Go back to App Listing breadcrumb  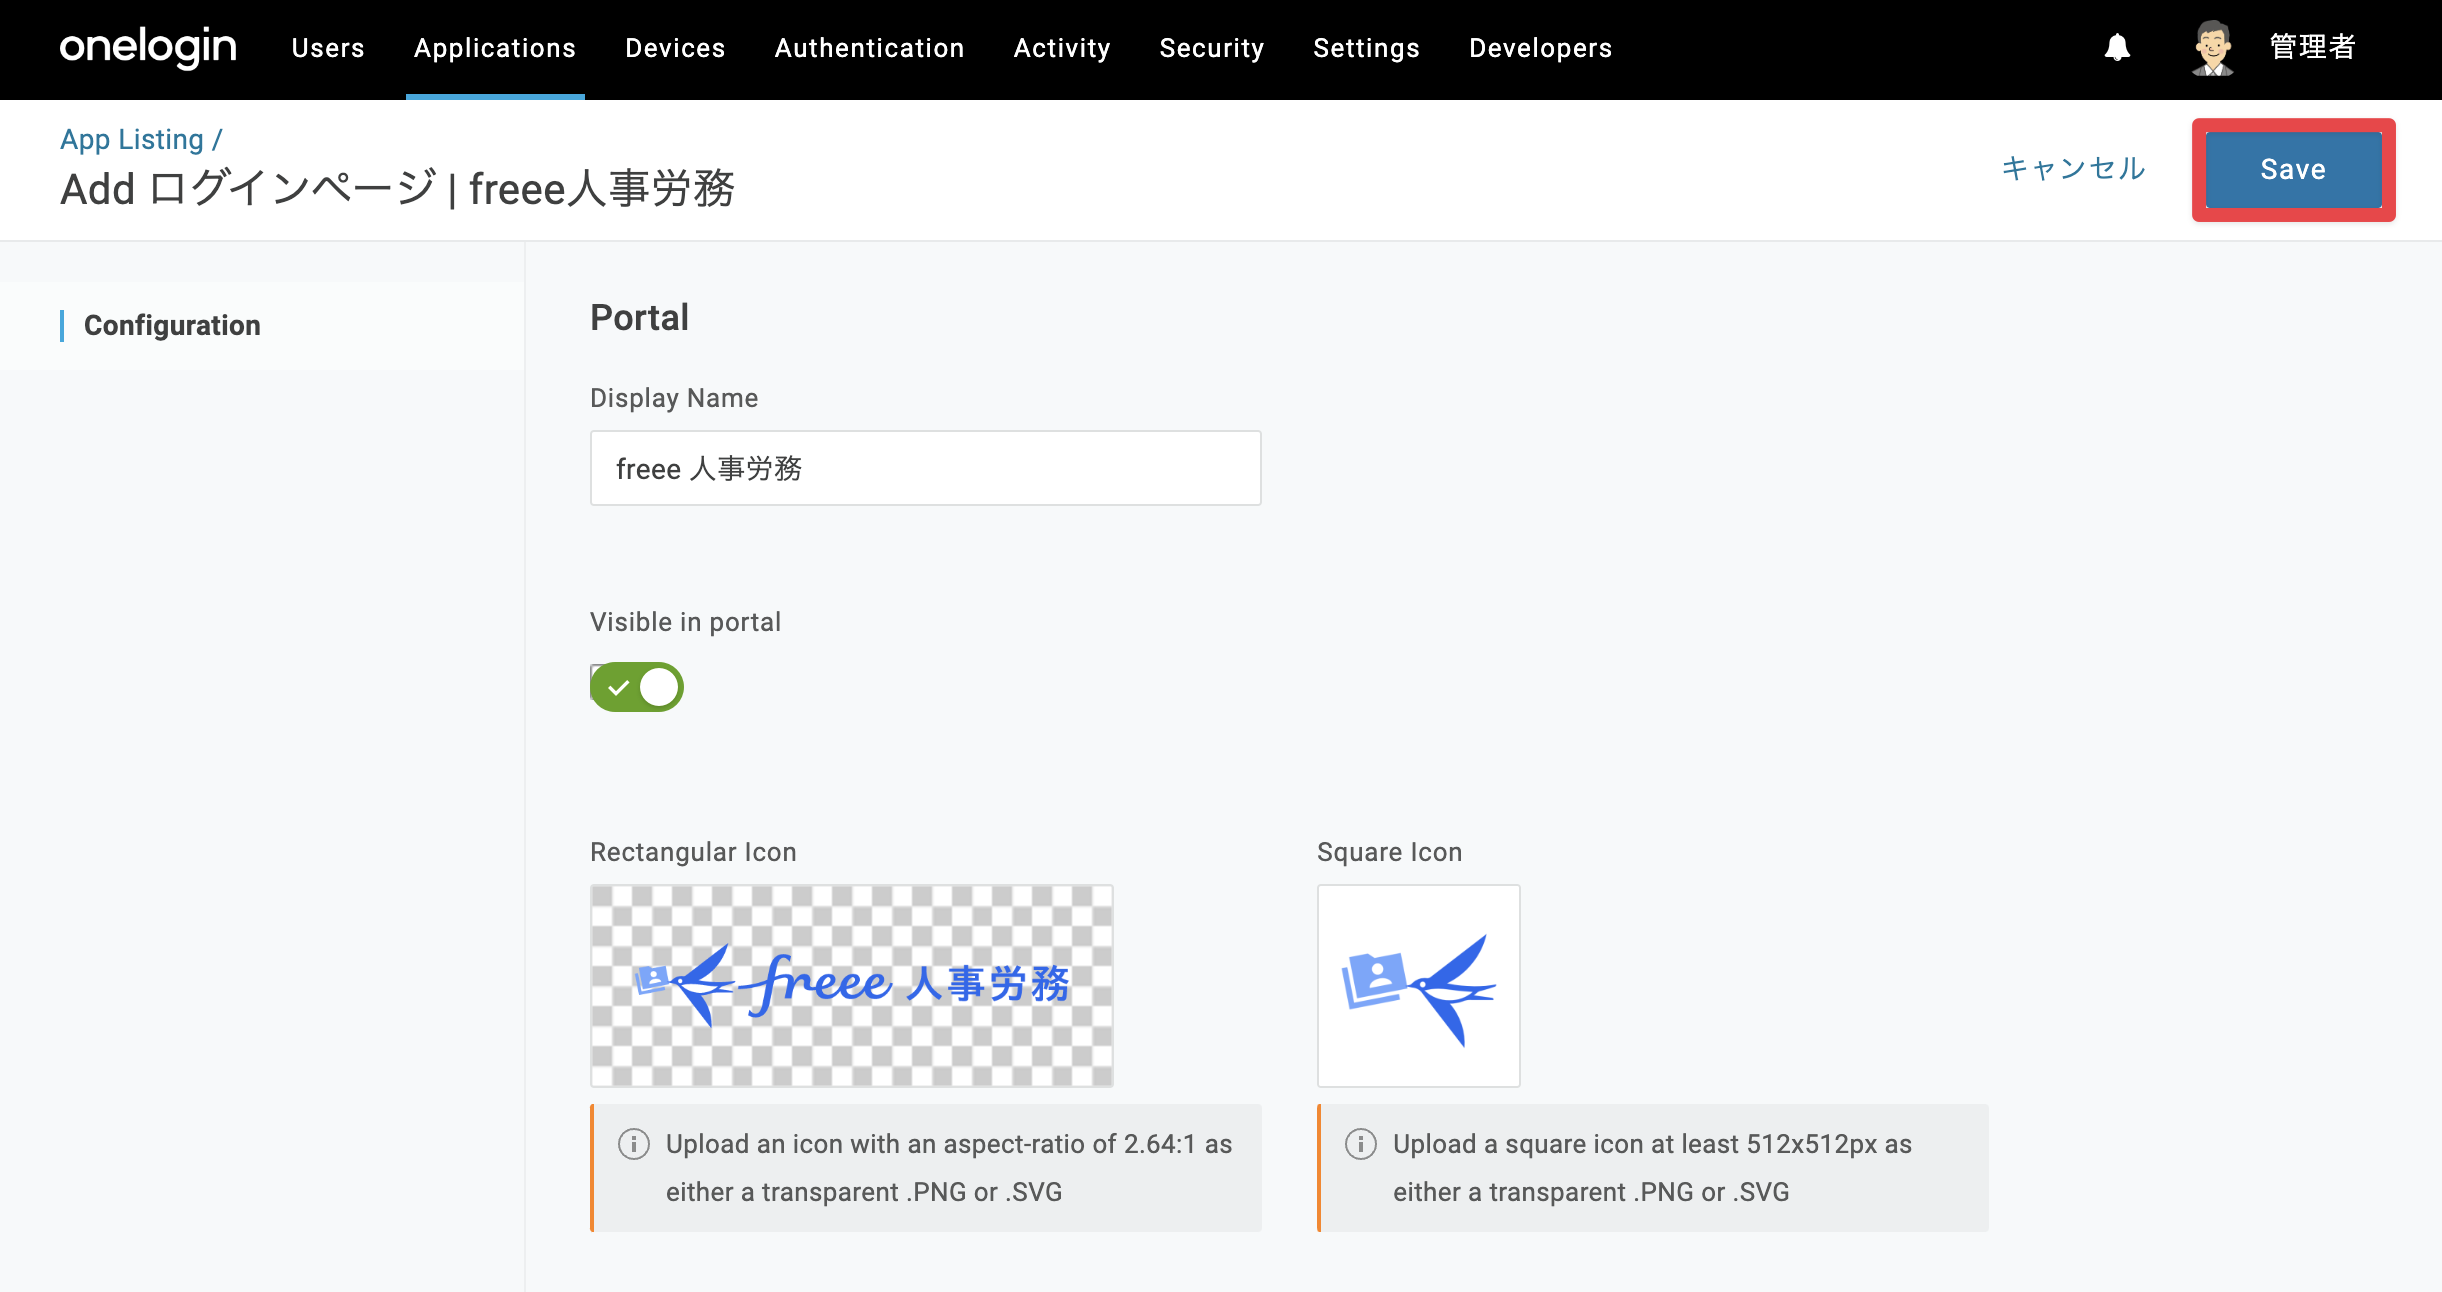[x=132, y=139]
